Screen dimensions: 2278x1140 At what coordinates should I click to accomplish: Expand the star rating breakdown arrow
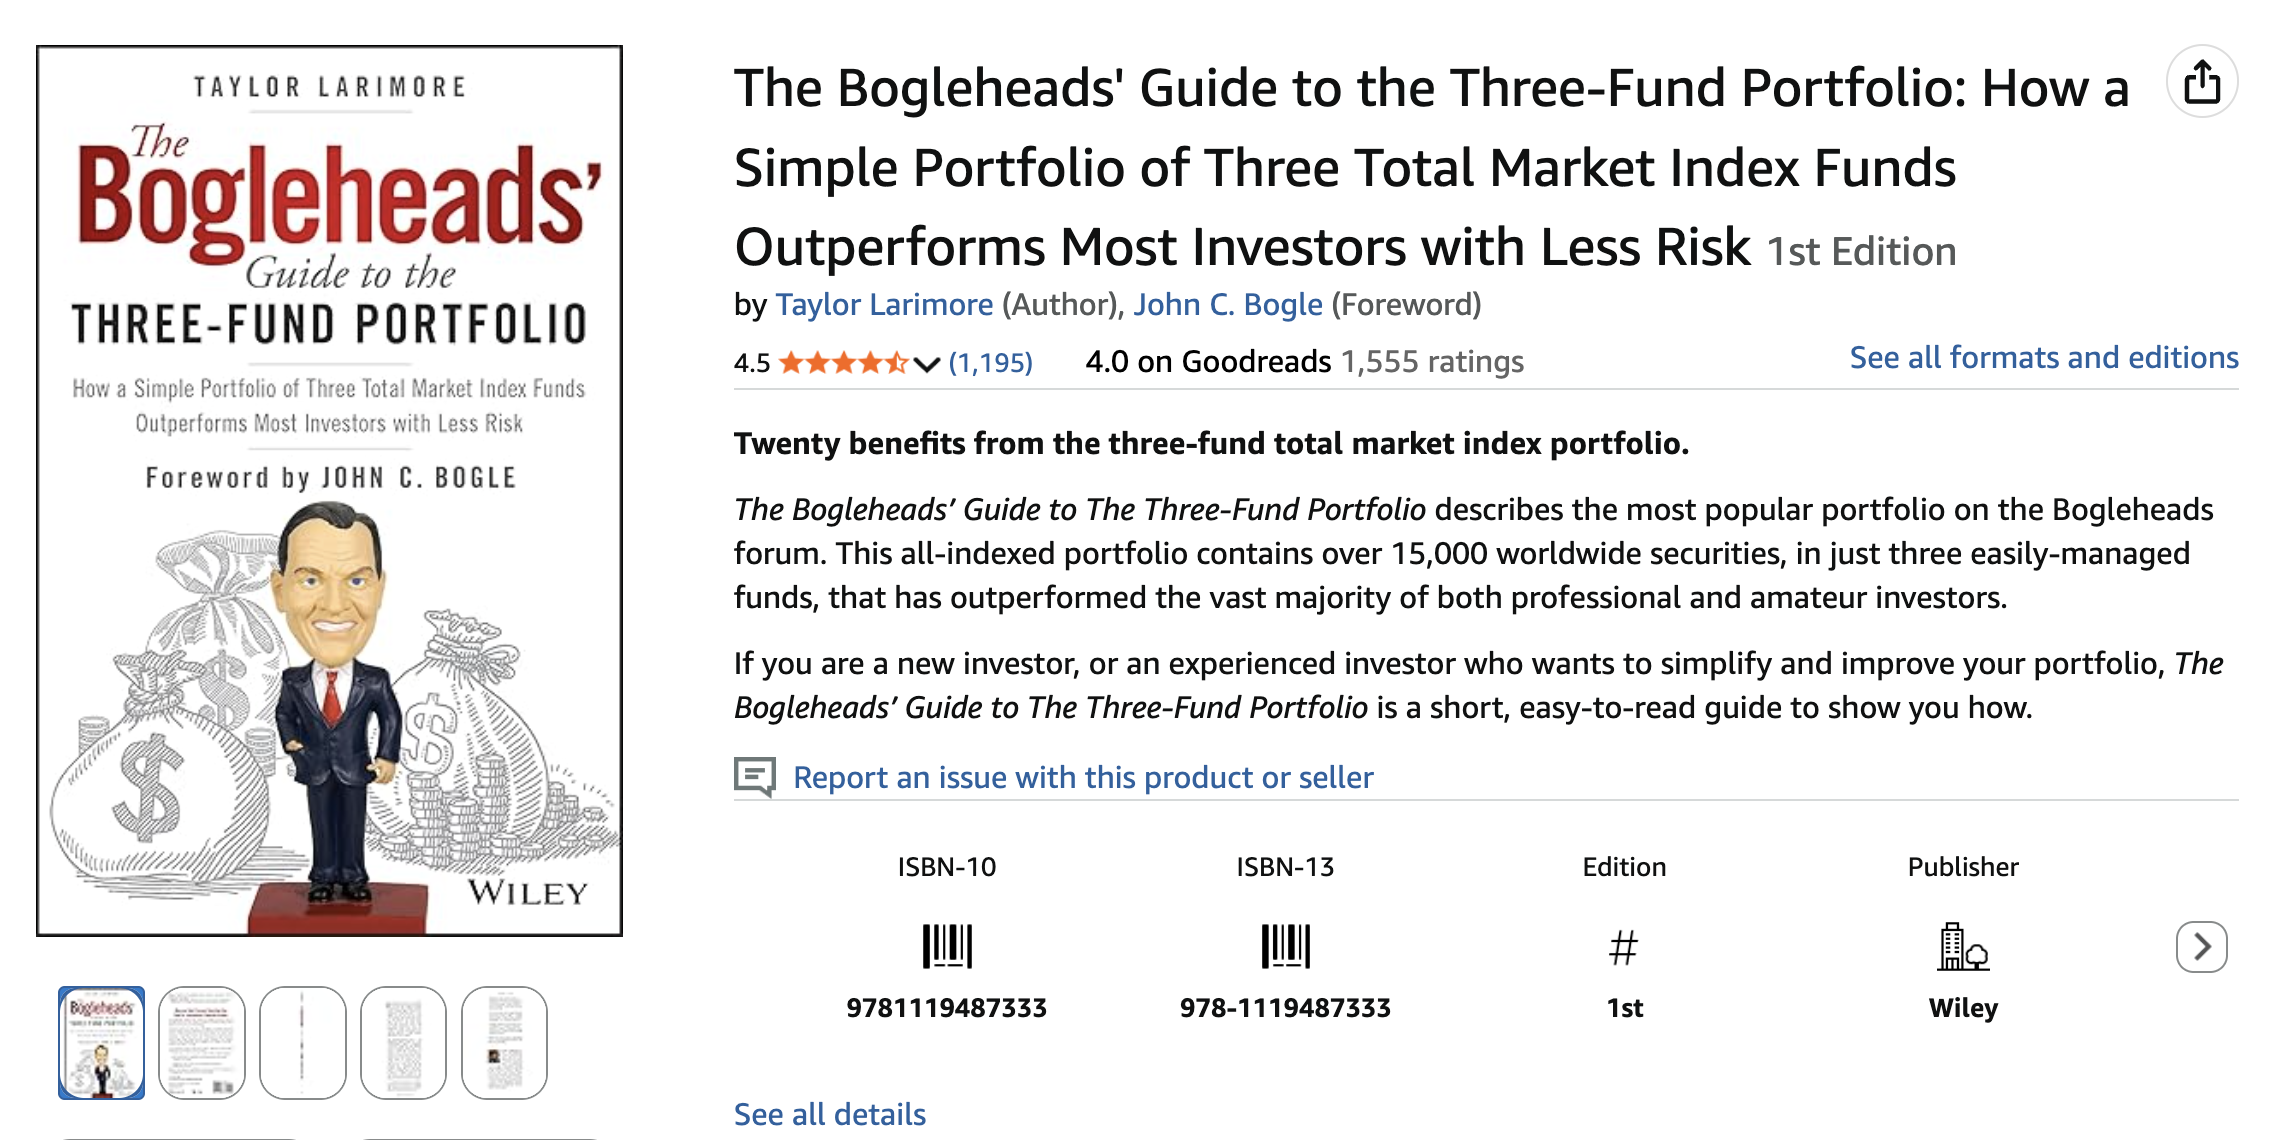[x=928, y=363]
